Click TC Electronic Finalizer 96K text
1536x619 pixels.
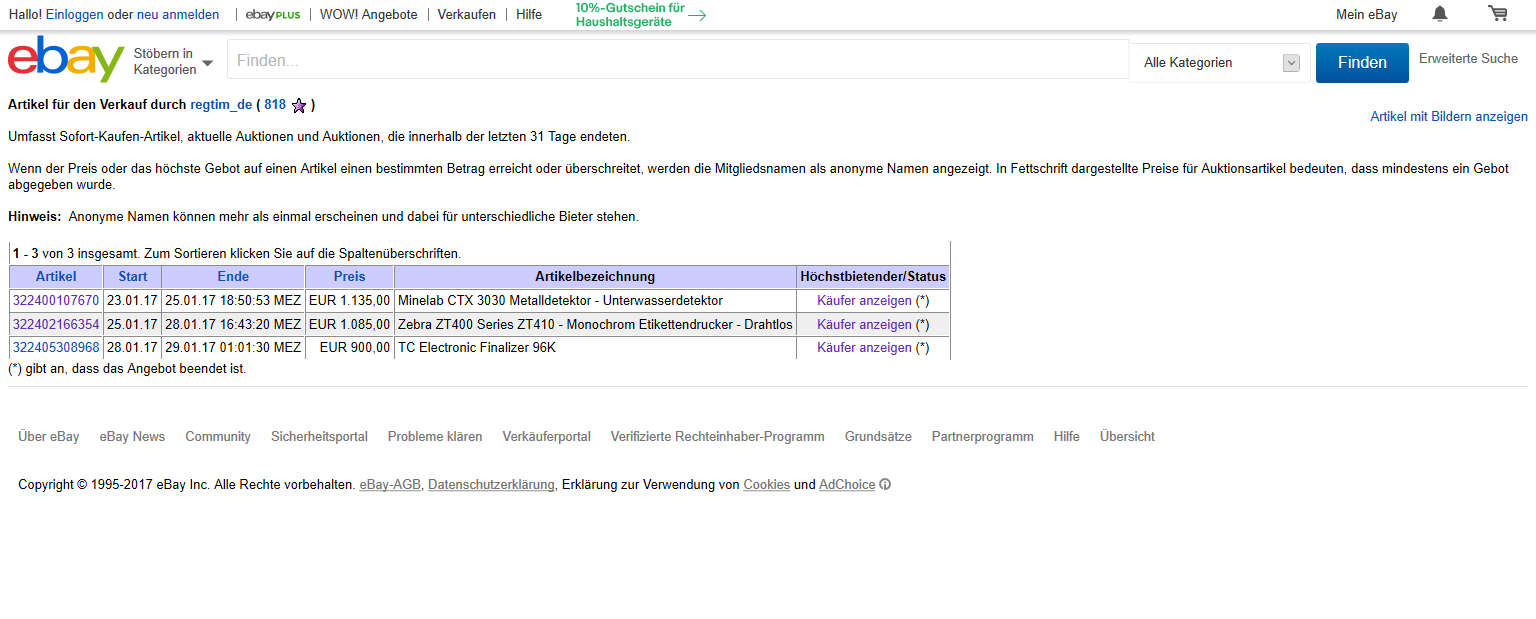click(x=476, y=348)
